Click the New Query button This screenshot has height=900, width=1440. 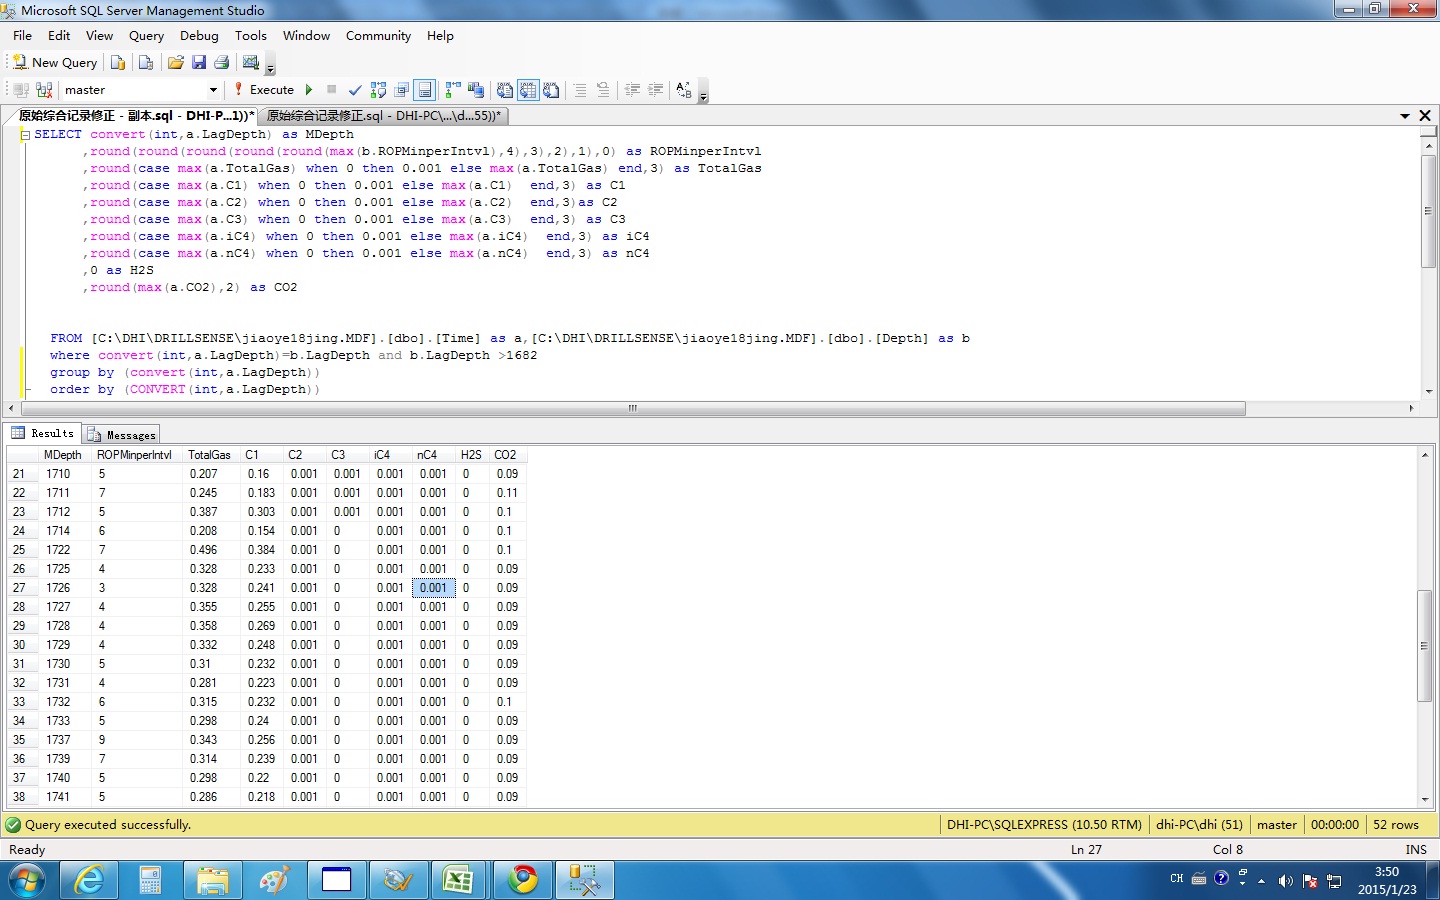coord(55,62)
